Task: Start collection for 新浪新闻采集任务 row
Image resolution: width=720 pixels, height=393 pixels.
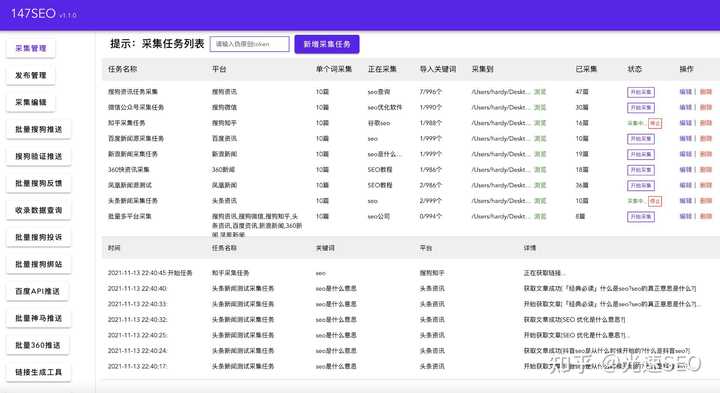Action: [x=641, y=154]
